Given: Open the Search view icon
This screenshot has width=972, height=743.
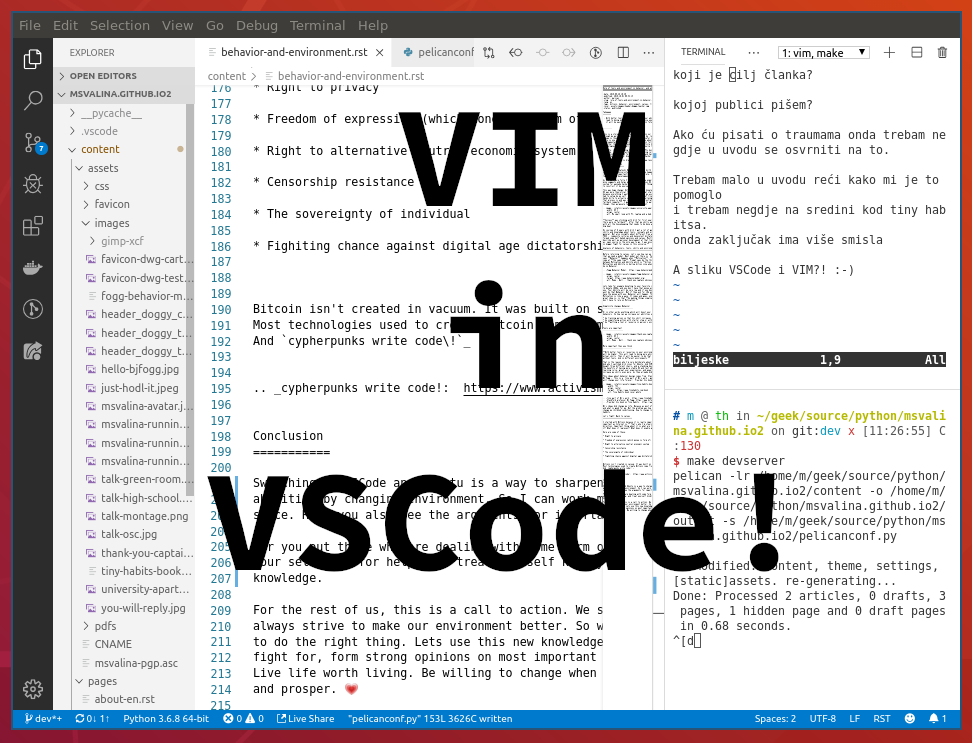Looking at the screenshot, I should (x=32, y=100).
